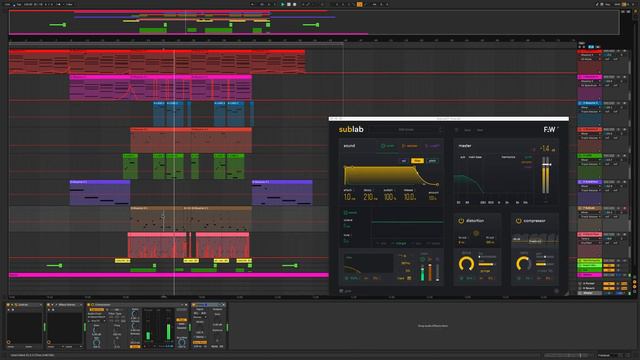Select the long magenta clip on bottom track
This screenshot has height=360, width=640.
click(169, 275)
